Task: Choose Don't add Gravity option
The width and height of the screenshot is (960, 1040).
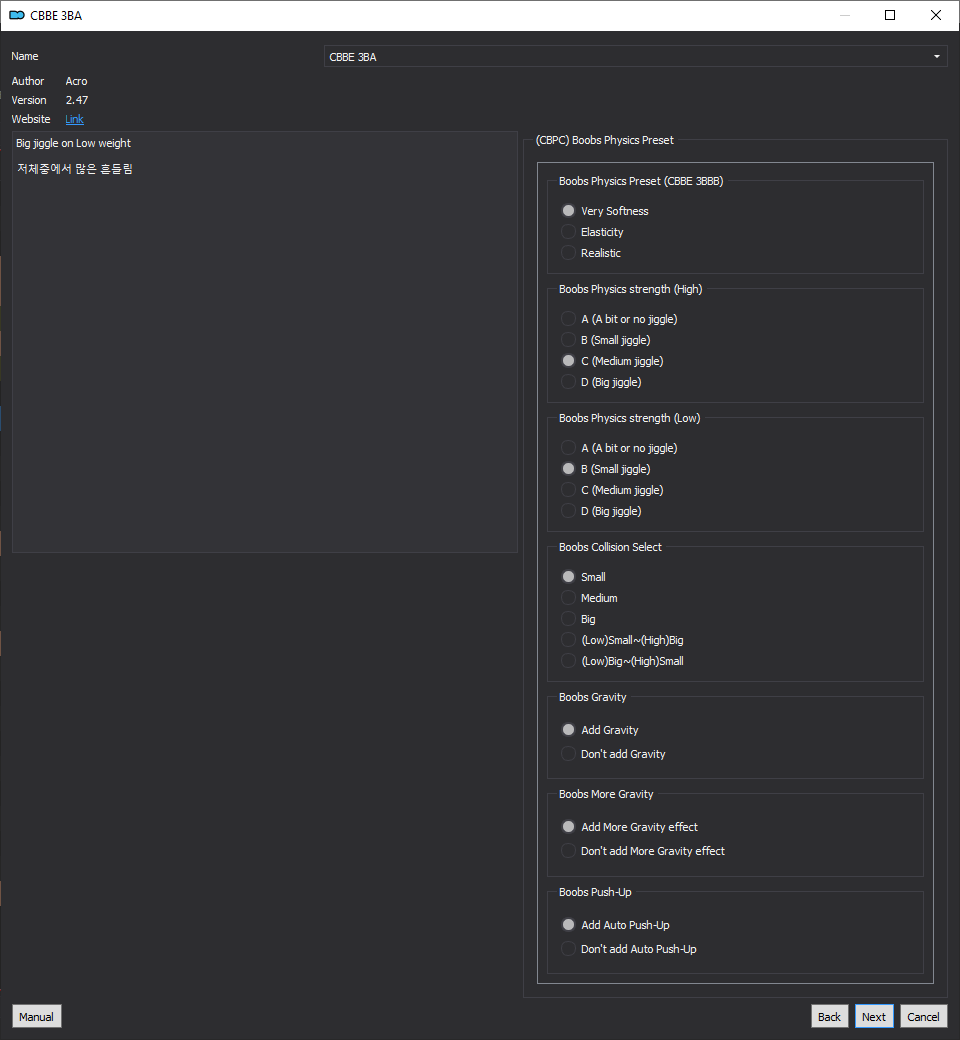Action: click(613, 754)
